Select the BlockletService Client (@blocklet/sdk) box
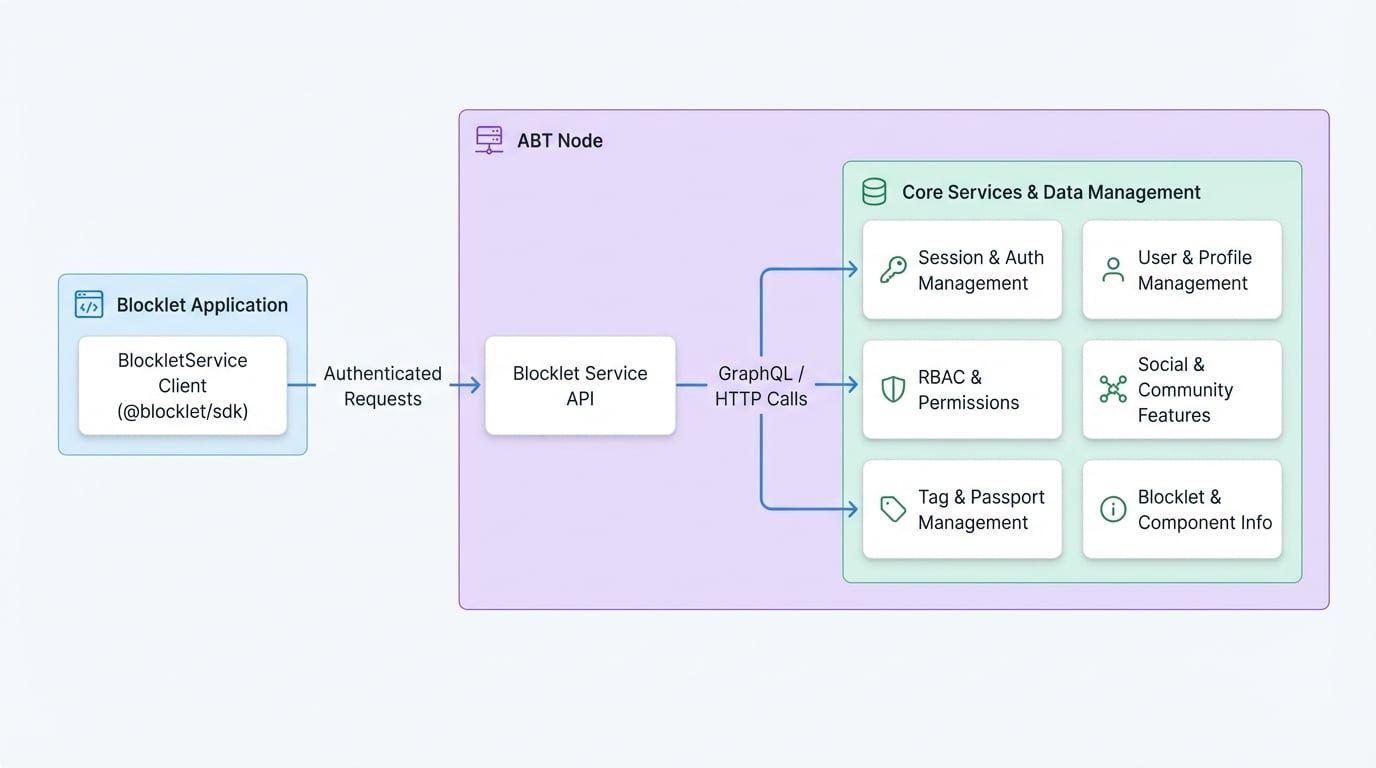This screenshot has height=768, width=1376. [182, 385]
